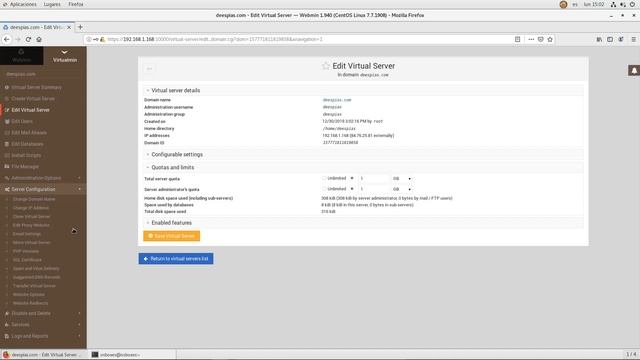Click Save Virtual Server button
The image size is (640, 360).
(171, 236)
